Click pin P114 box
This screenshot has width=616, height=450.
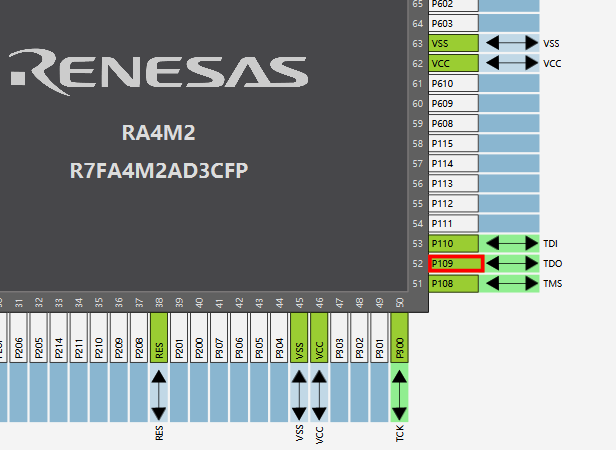point(454,163)
